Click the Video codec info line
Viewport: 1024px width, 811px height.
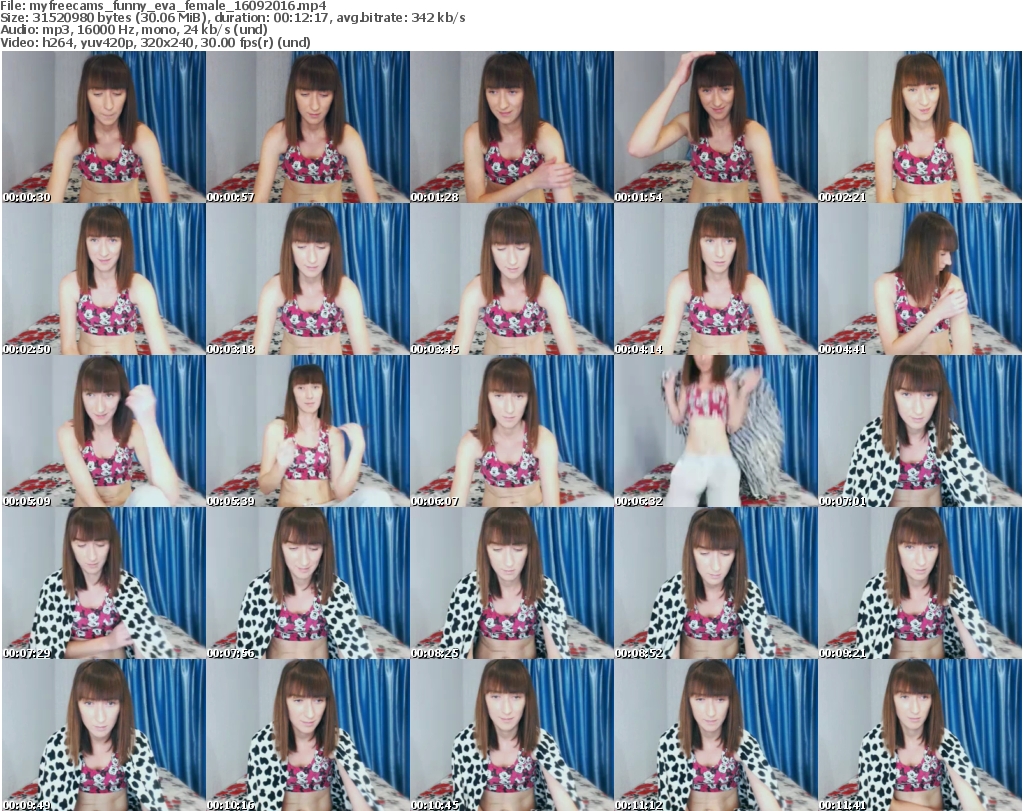[x=155, y=42]
